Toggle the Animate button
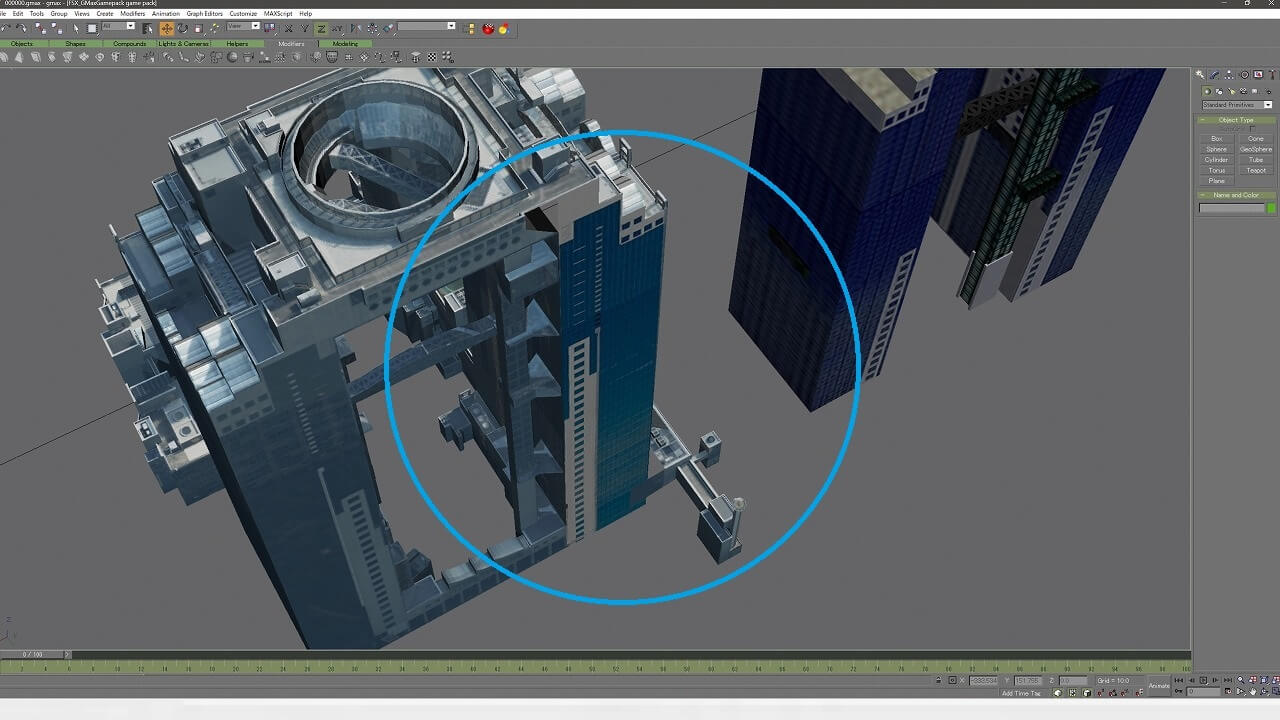 [1159, 685]
